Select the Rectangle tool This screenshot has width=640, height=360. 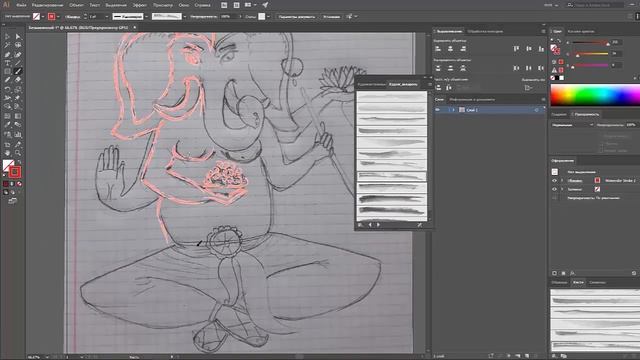[x=7, y=71]
